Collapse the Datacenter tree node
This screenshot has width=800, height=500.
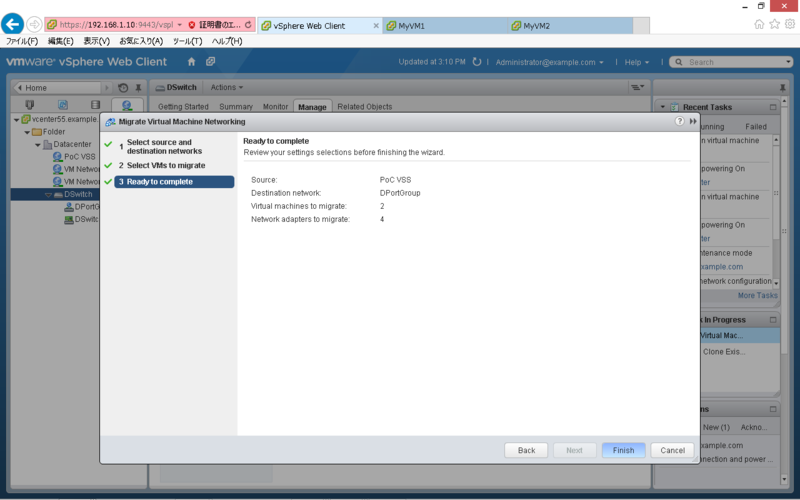[38, 145]
